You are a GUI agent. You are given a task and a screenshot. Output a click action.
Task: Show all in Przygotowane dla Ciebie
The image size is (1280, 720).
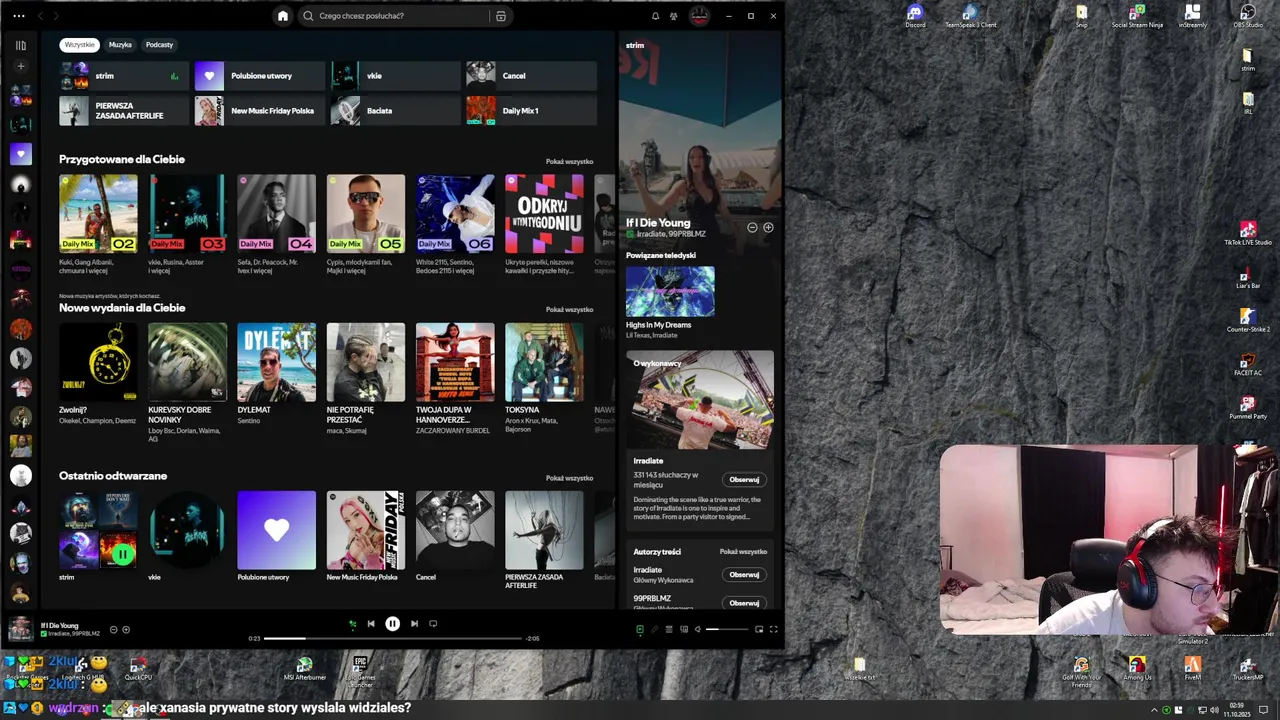[x=569, y=161]
